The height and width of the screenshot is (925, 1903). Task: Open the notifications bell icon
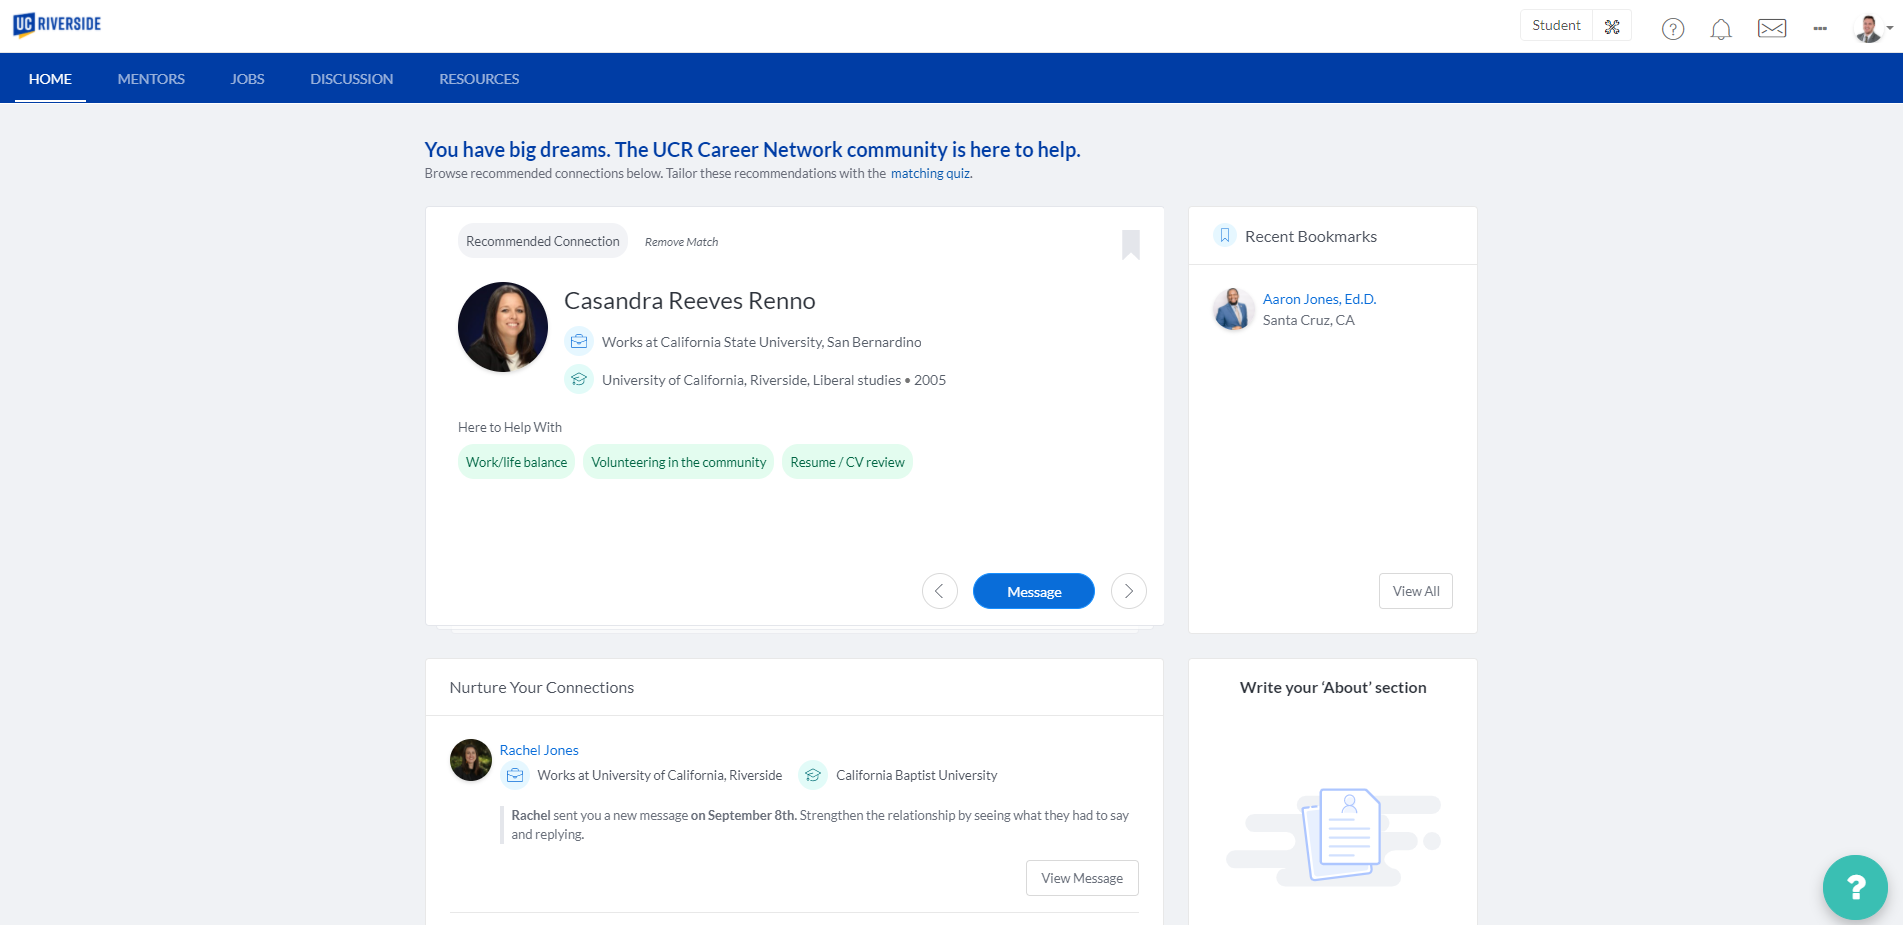tap(1720, 29)
